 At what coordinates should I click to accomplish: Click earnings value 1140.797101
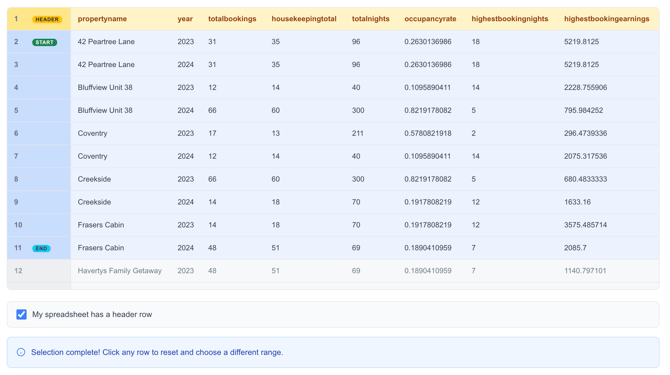tap(585, 271)
